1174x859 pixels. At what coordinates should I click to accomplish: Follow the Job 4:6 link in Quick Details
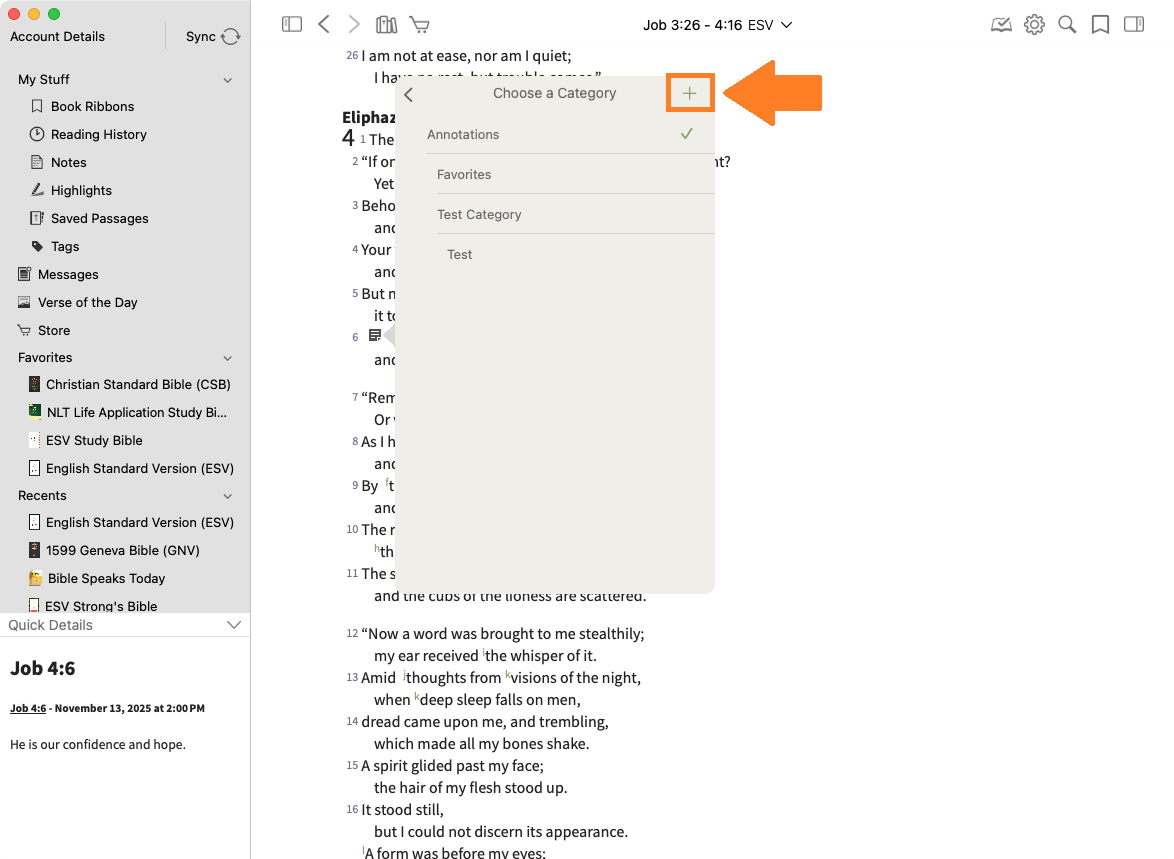point(28,708)
